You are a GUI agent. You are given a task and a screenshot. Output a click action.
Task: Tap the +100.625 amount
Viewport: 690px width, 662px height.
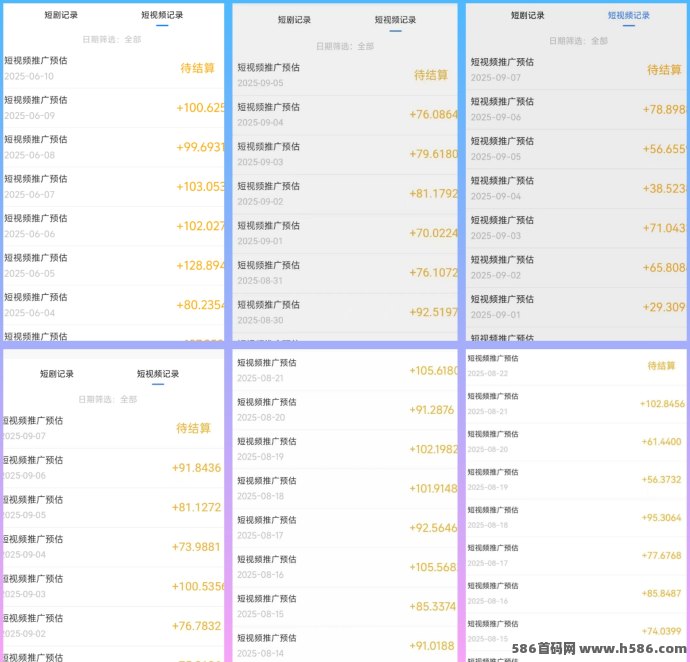pyautogui.click(x=200, y=108)
